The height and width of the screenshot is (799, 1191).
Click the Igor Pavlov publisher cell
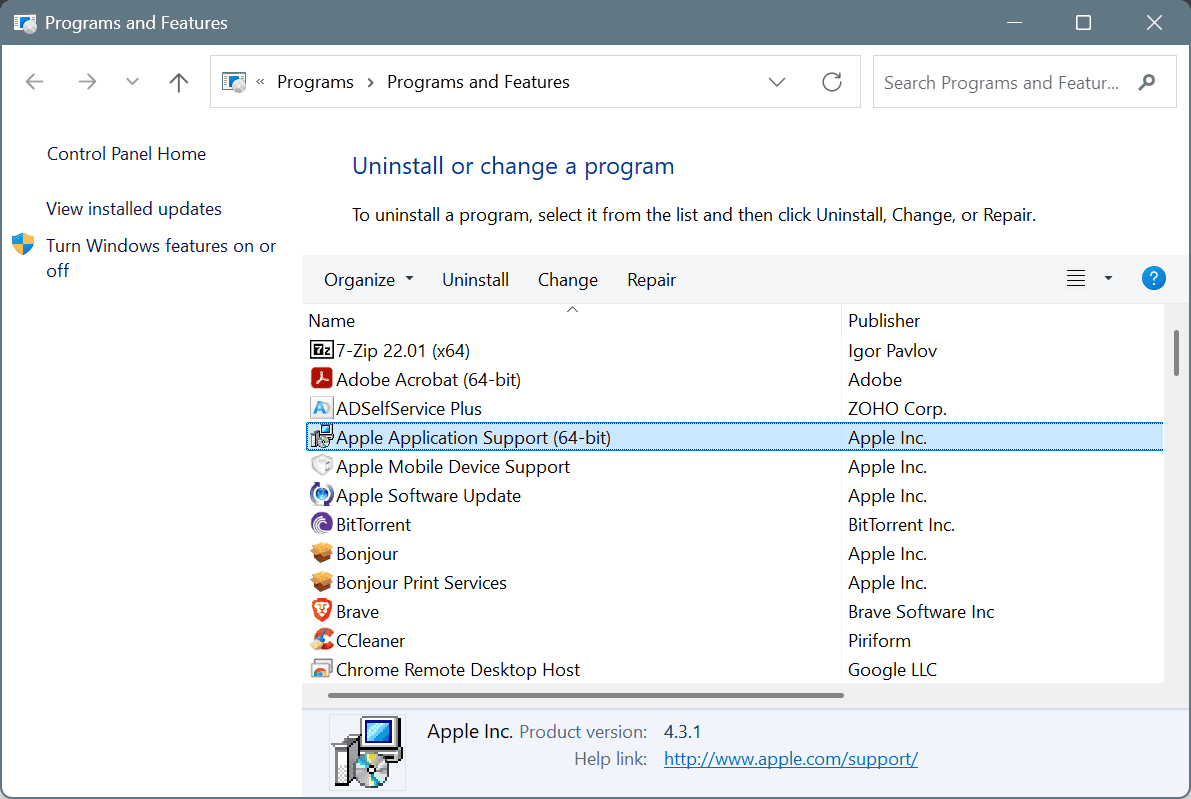tap(892, 350)
